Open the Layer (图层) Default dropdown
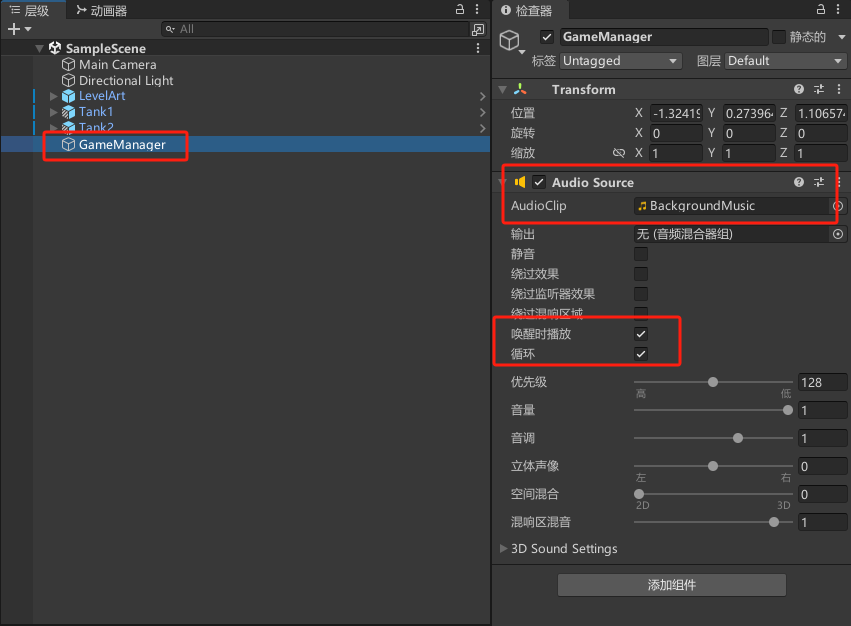The image size is (851, 626). 785,61
